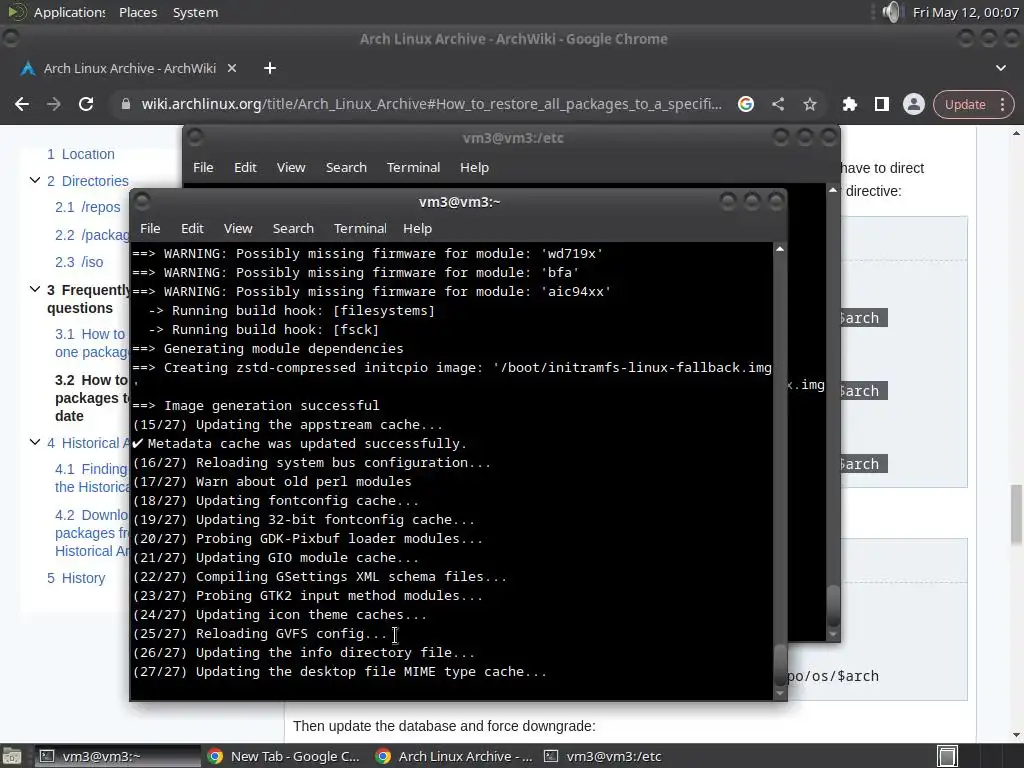The width and height of the screenshot is (1024, 768).
Task: Click window menu icon of vm3@vm3:~ terminal
Action: [x=142, y=200]
